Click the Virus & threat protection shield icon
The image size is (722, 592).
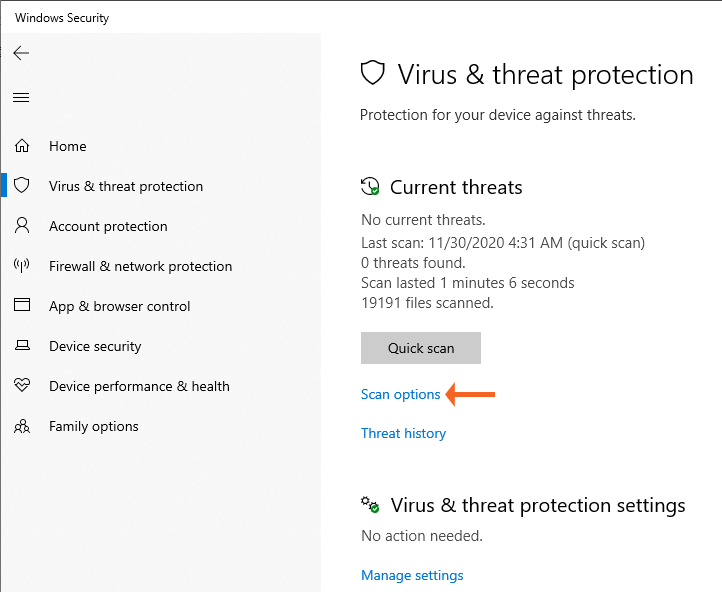pyautogui.click(x=22, y=186)
